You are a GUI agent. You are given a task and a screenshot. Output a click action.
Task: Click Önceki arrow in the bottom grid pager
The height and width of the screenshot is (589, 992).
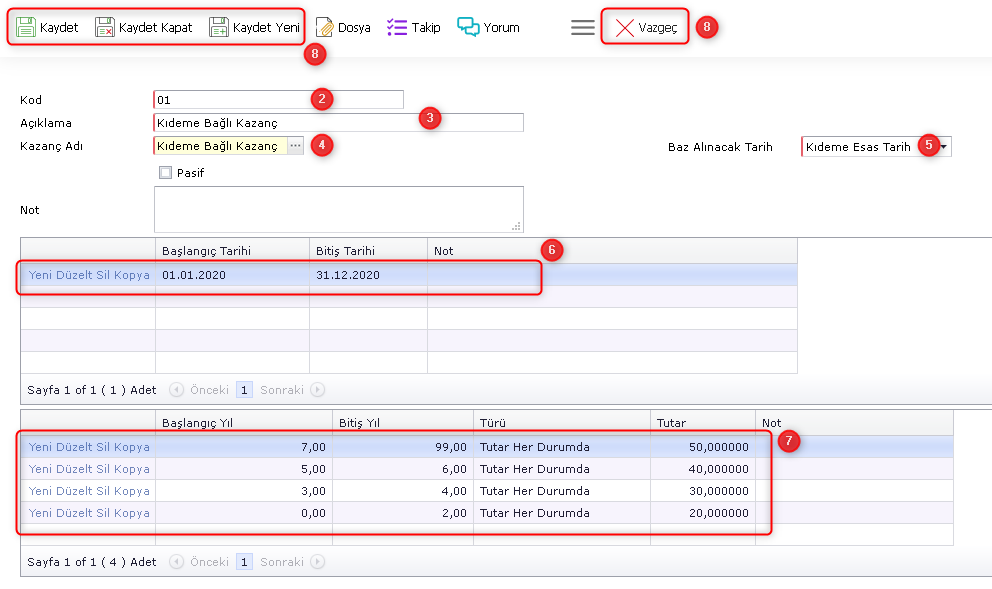(177, 562)
